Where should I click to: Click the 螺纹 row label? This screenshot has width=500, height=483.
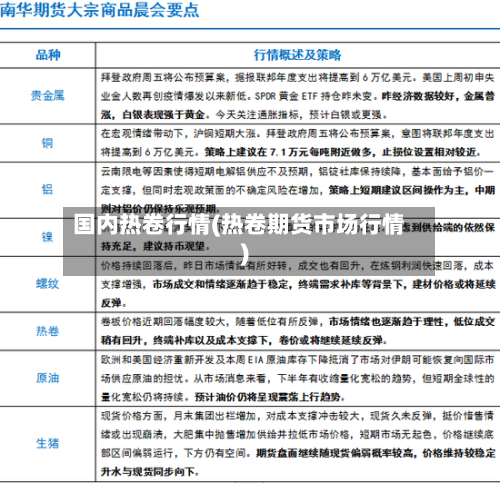48,284
